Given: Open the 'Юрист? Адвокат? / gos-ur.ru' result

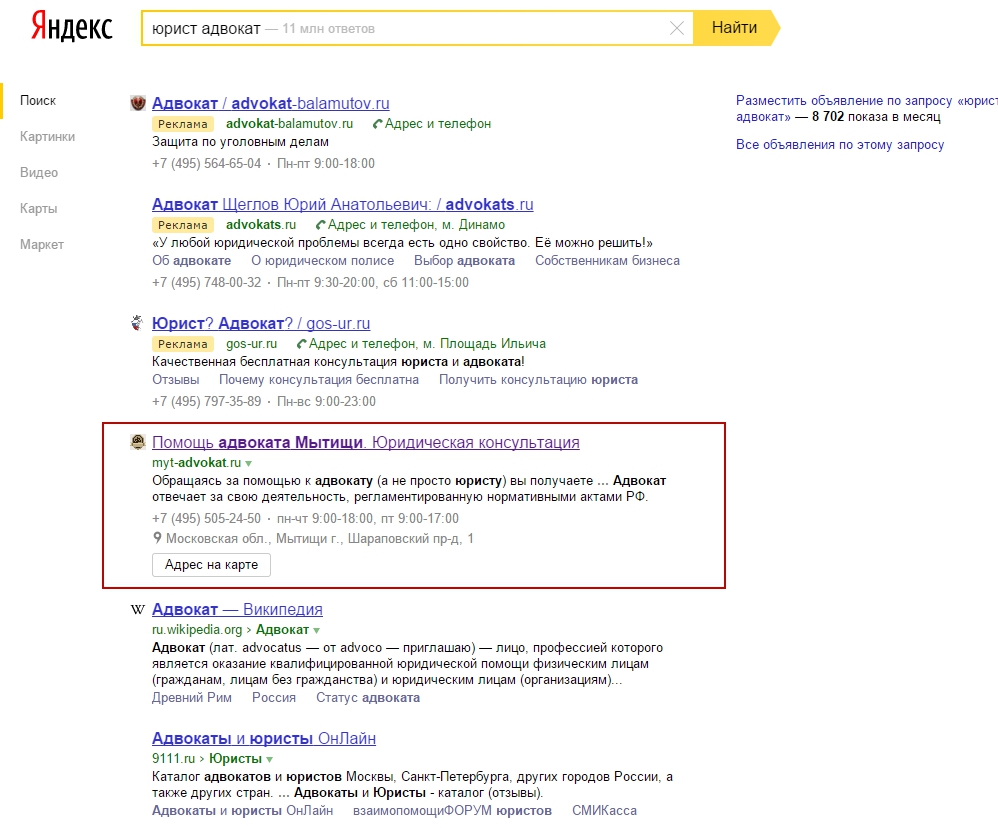Looking at the screenshot, I should [261, 323].
